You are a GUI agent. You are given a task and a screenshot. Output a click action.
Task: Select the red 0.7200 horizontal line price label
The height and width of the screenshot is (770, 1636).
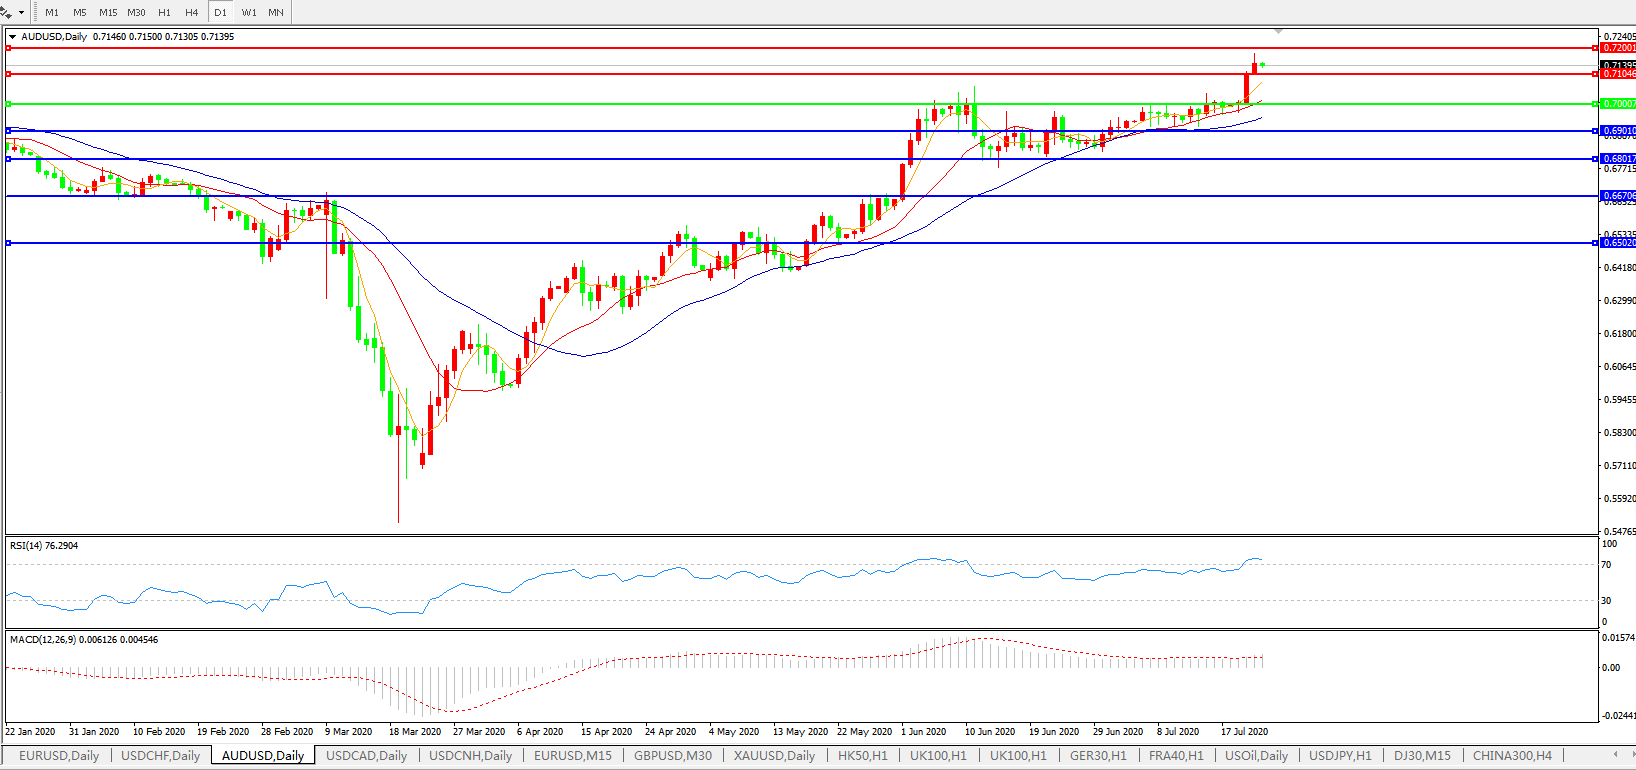pyautogui.click(x=1617, y=48)
